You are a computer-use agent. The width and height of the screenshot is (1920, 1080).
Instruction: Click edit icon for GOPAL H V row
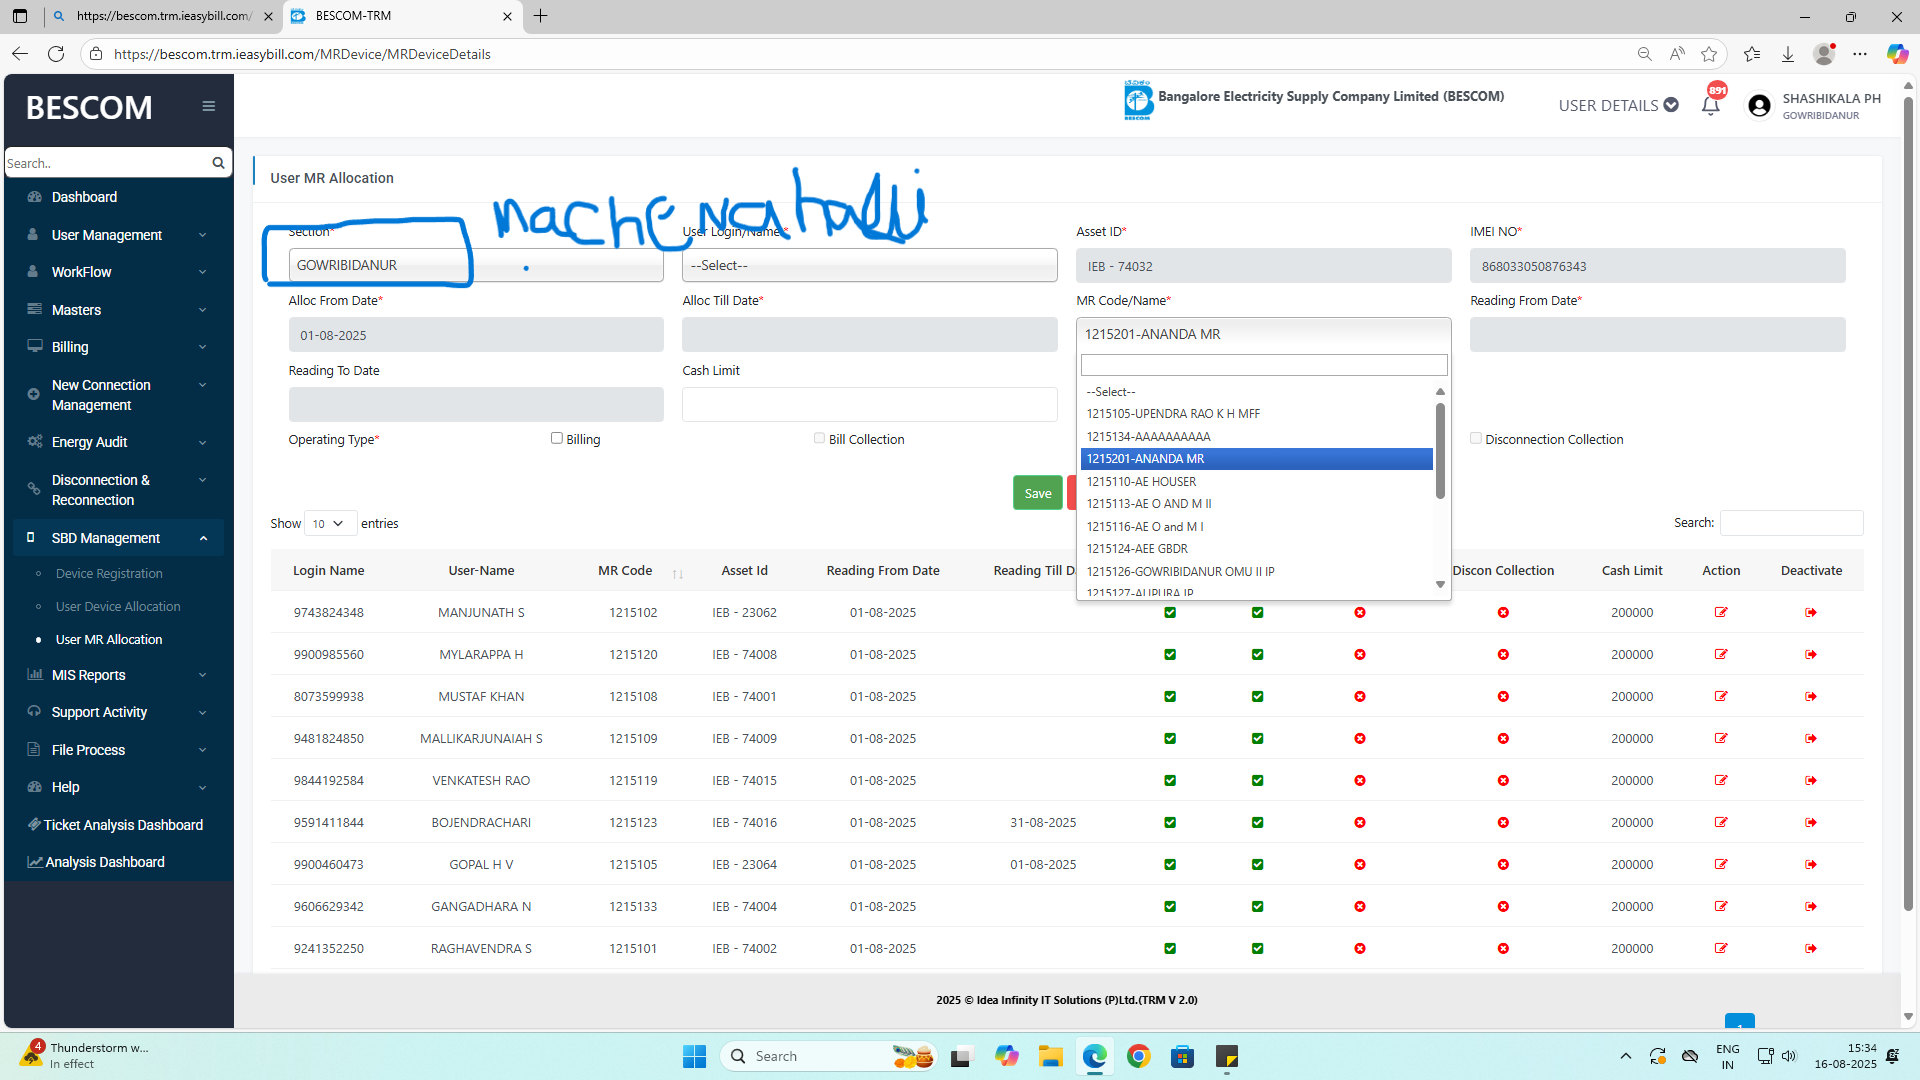1720,864
